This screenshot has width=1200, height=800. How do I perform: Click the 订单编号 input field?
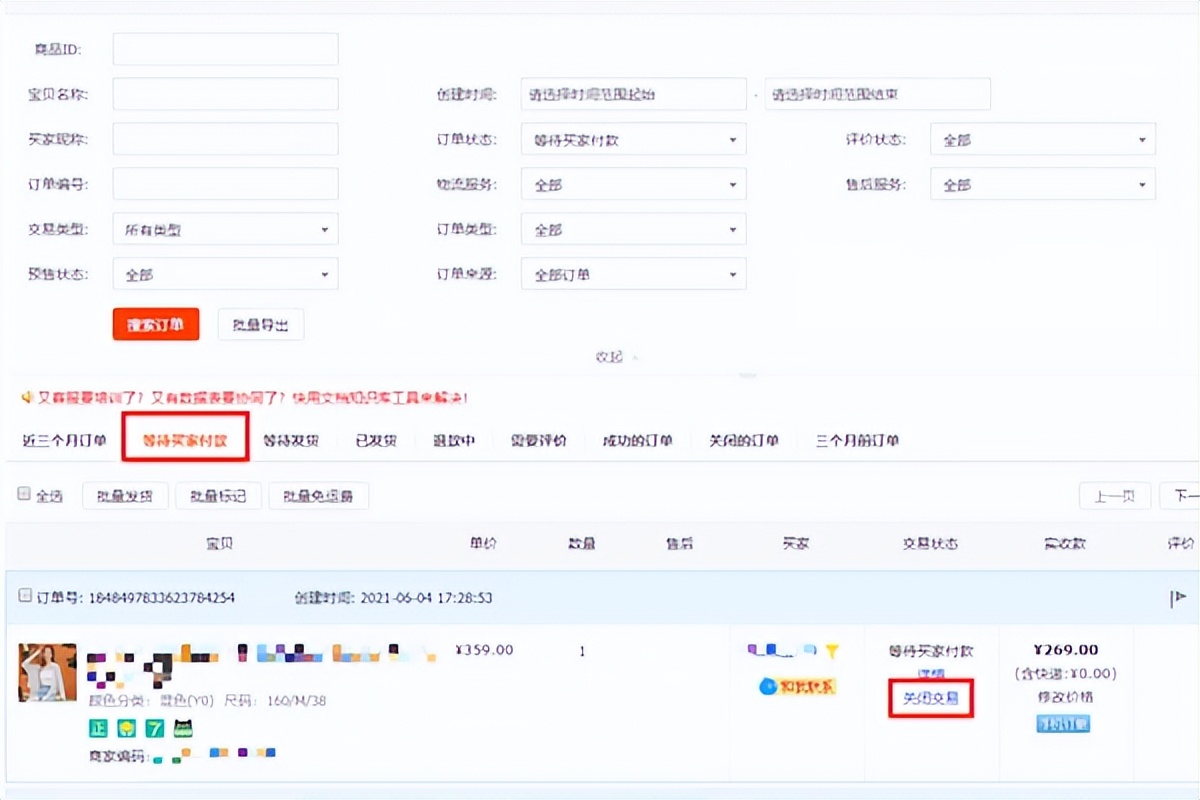[x=224, y=184]
